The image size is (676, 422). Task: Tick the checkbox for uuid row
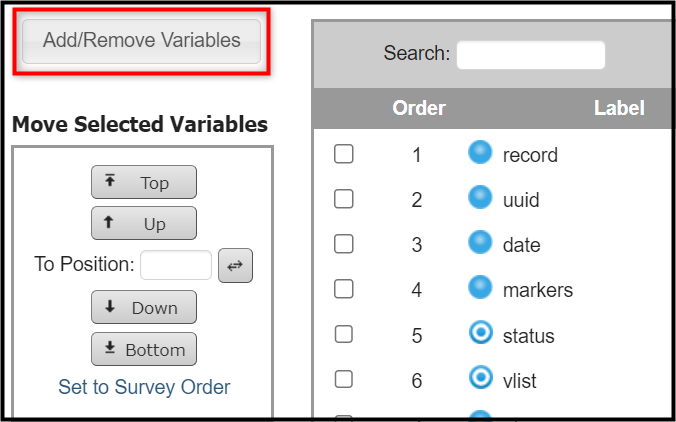[344, 199]
